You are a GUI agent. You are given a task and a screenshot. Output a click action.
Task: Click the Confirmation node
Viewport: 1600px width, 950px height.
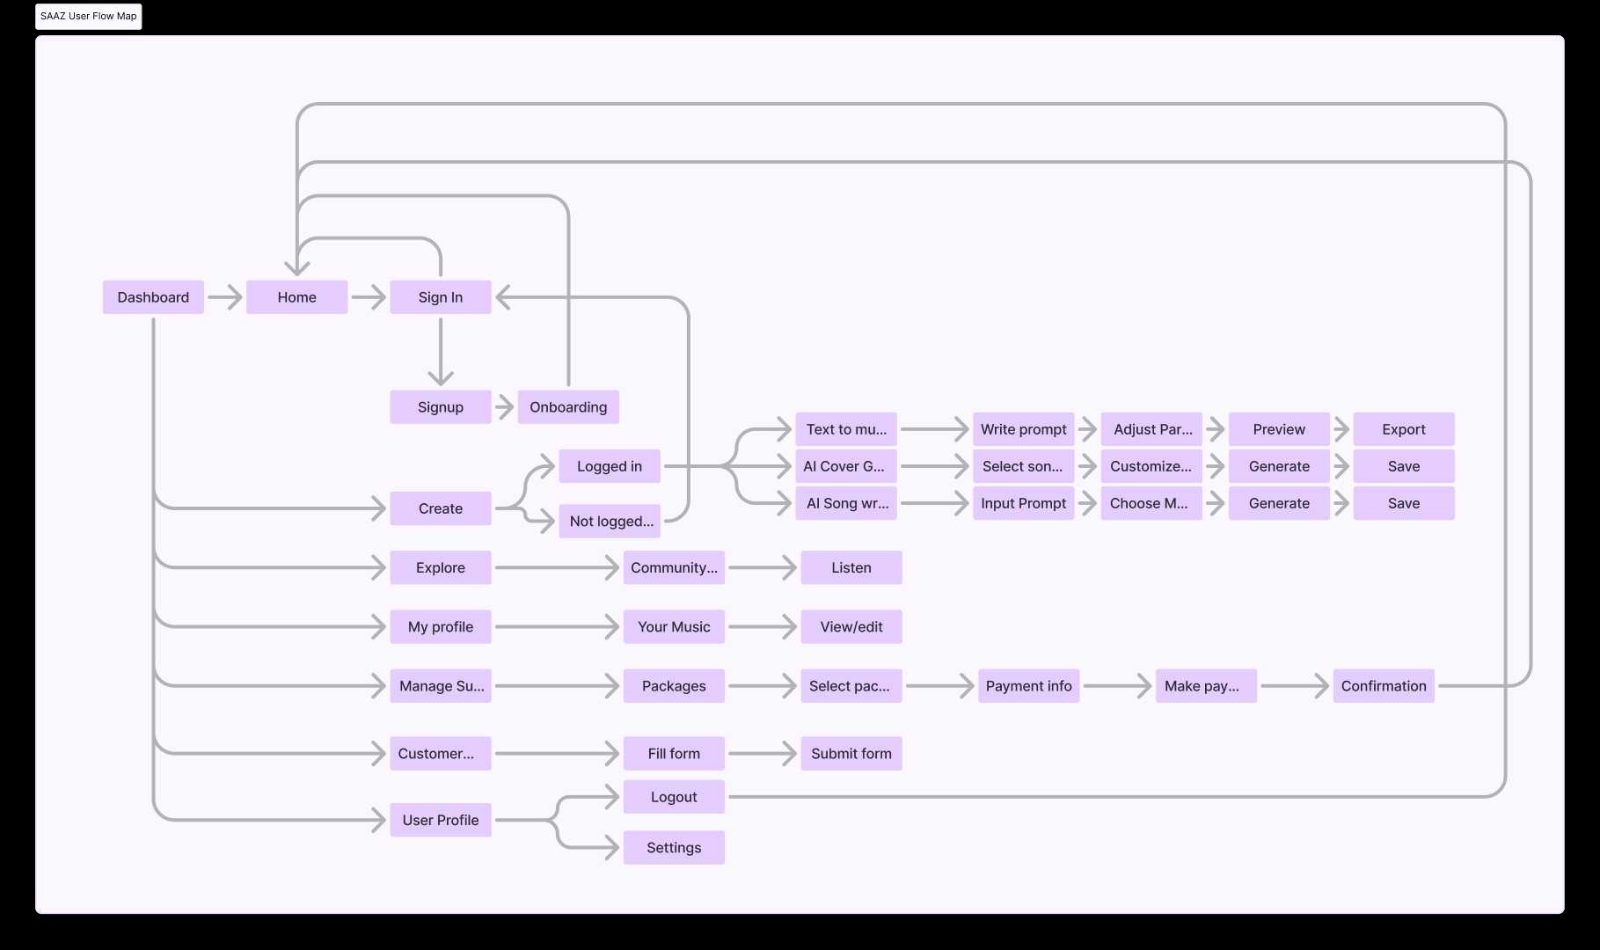coord(1384,686)
